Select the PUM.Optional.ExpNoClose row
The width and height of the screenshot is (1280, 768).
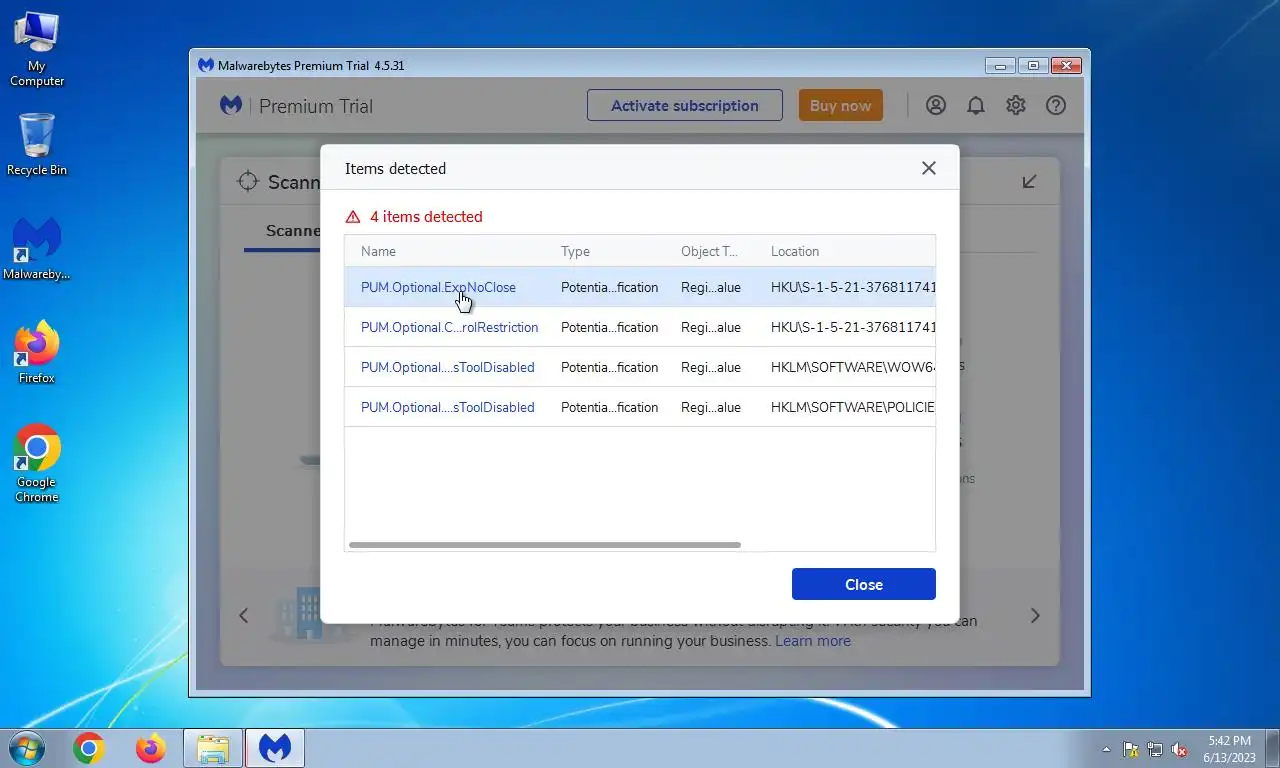tap(640, 287)
